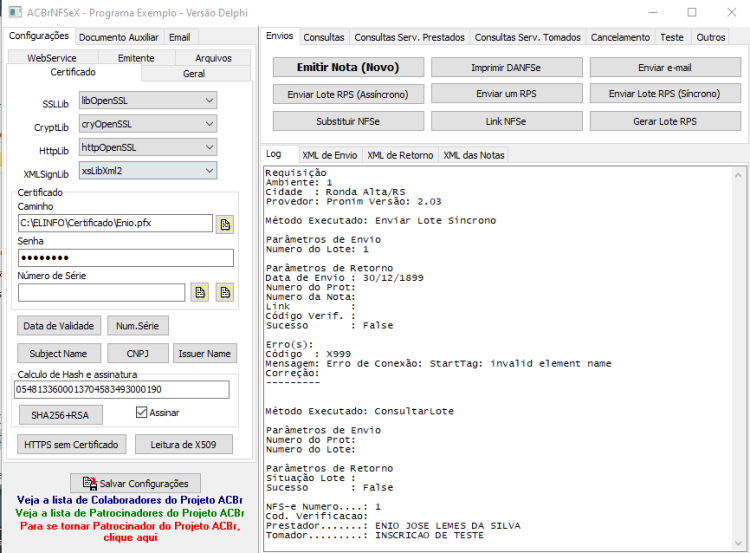750x553 pixels.
Task: Browse for certificate file path icon
Action: (225, 224)
